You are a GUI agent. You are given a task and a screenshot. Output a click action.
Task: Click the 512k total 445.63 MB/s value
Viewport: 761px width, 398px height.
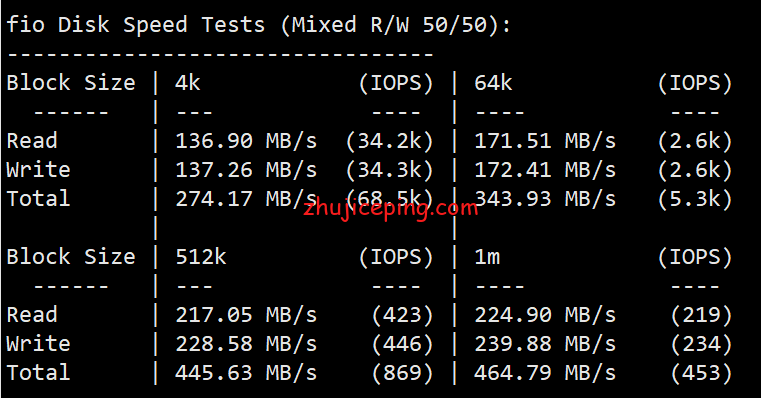click(x=246, y=373)
